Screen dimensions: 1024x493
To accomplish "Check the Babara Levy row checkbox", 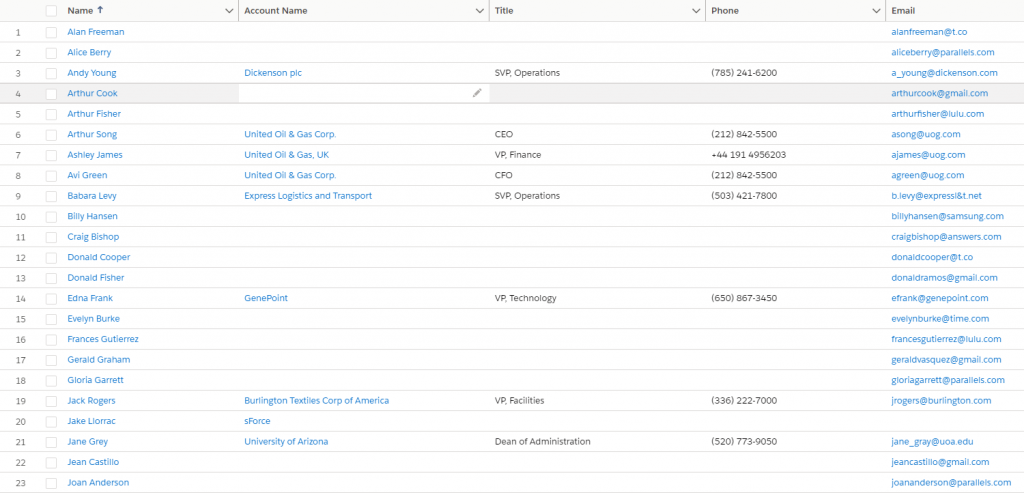I will coord(51,196).
